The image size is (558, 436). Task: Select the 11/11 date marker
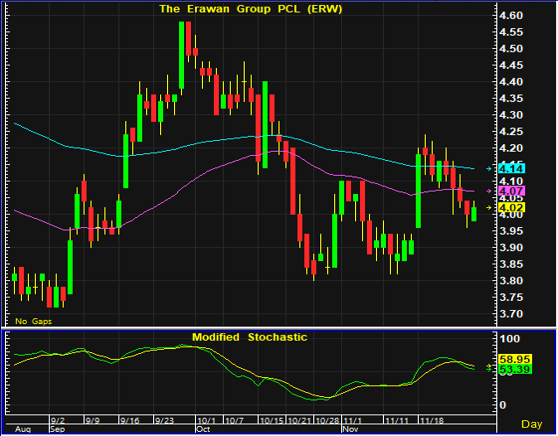(396, 421)
